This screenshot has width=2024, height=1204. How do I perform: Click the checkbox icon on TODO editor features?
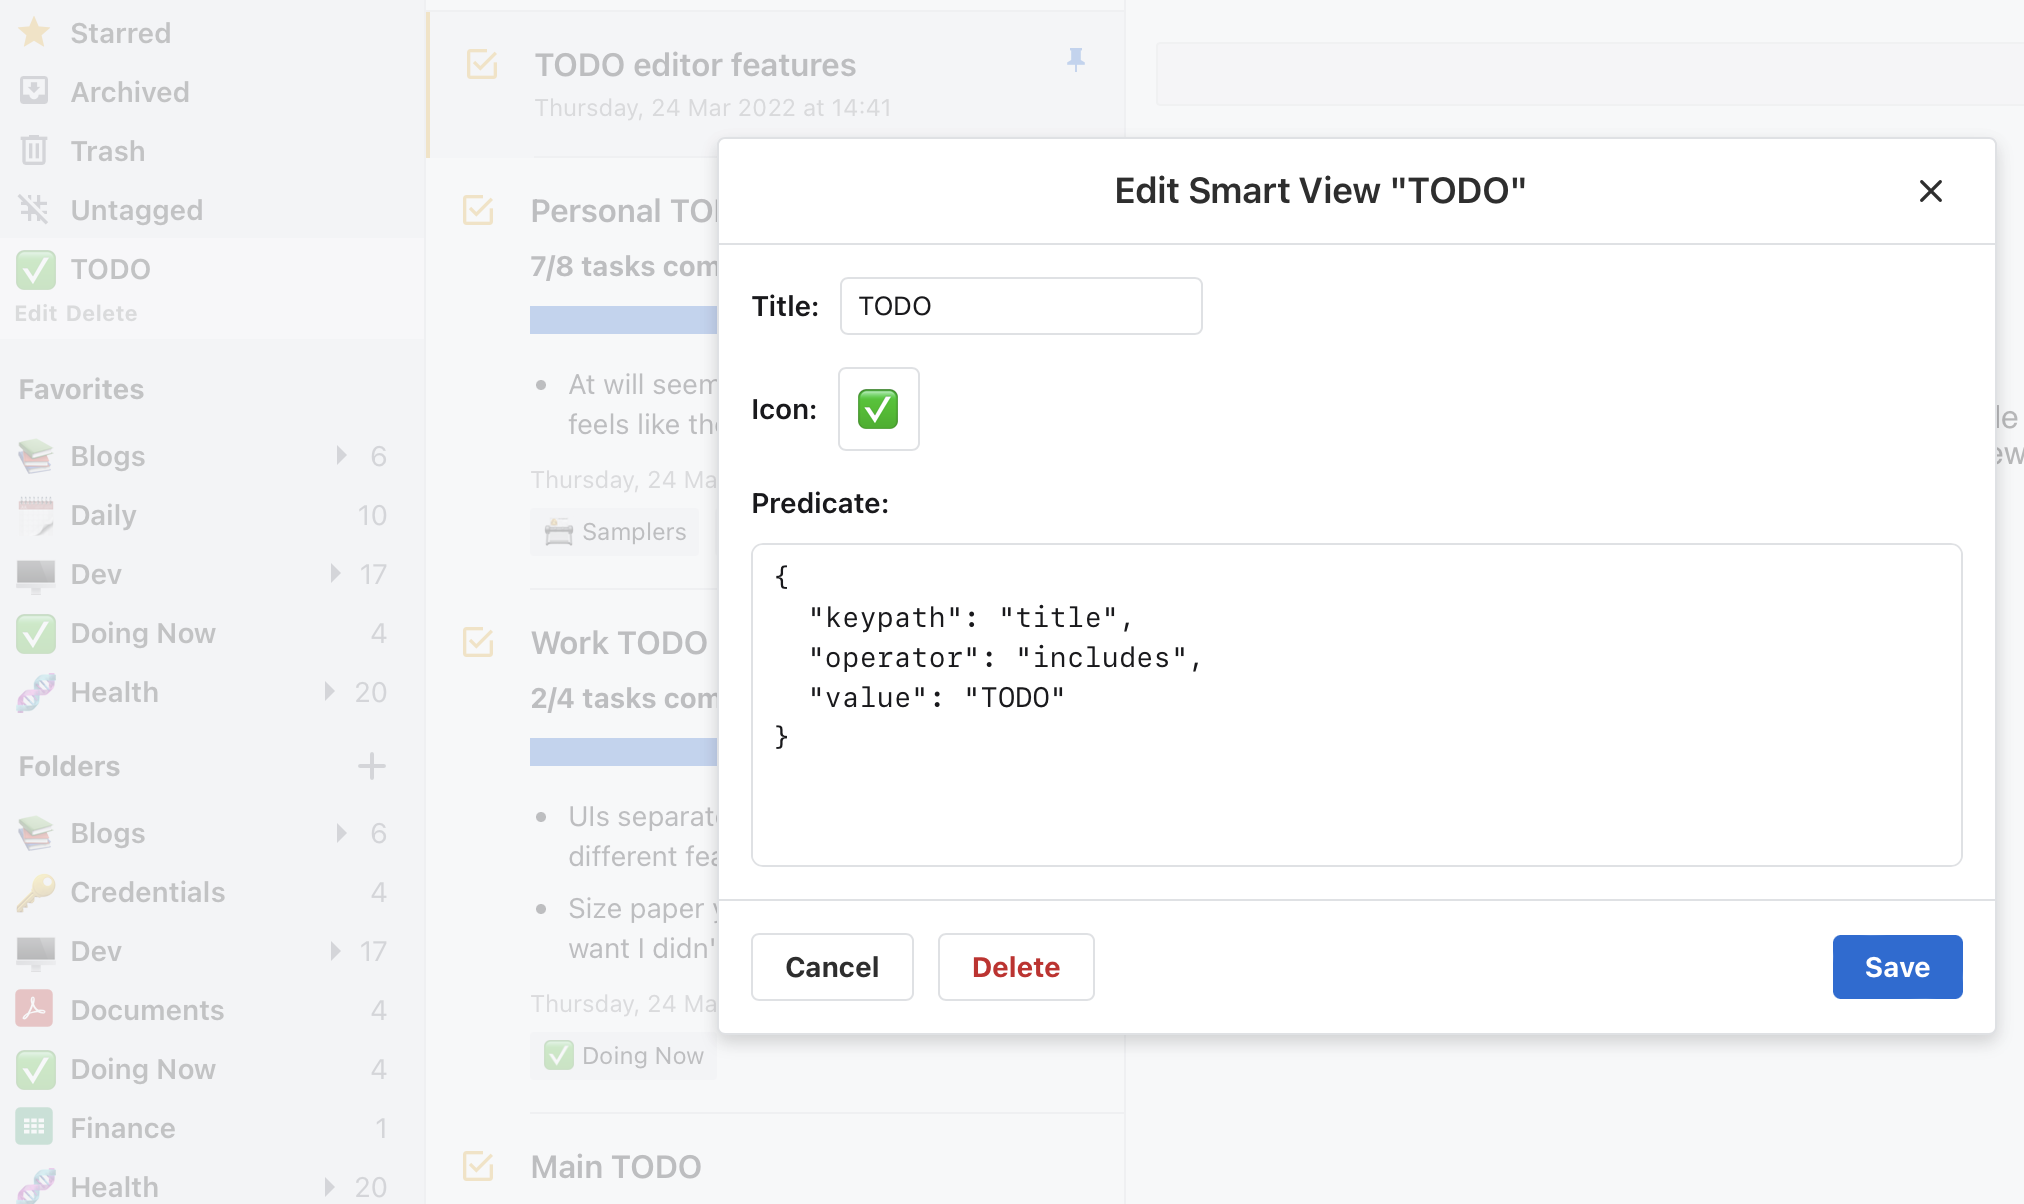(x=482, y=65)
